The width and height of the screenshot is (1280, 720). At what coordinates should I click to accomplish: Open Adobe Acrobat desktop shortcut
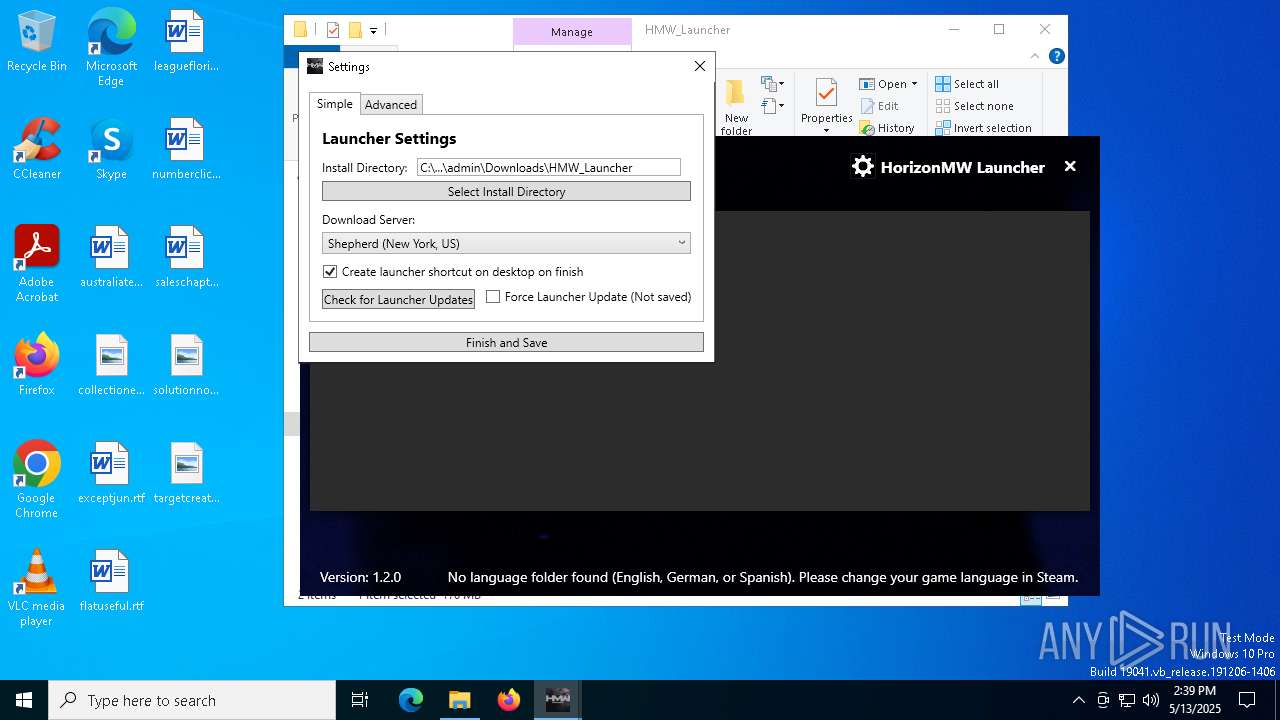pos(37,264)
